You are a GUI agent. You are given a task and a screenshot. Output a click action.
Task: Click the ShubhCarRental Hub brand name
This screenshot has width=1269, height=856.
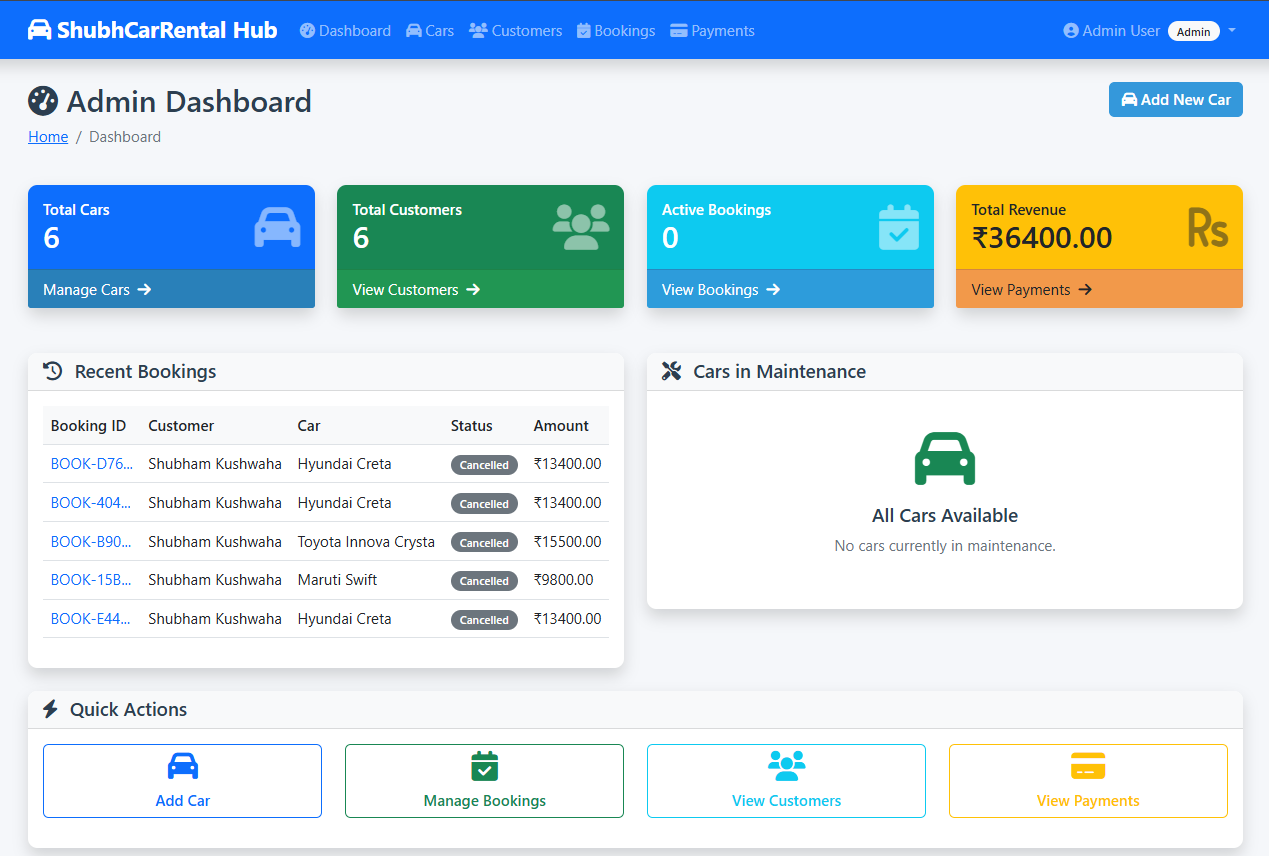coord(167,30)
